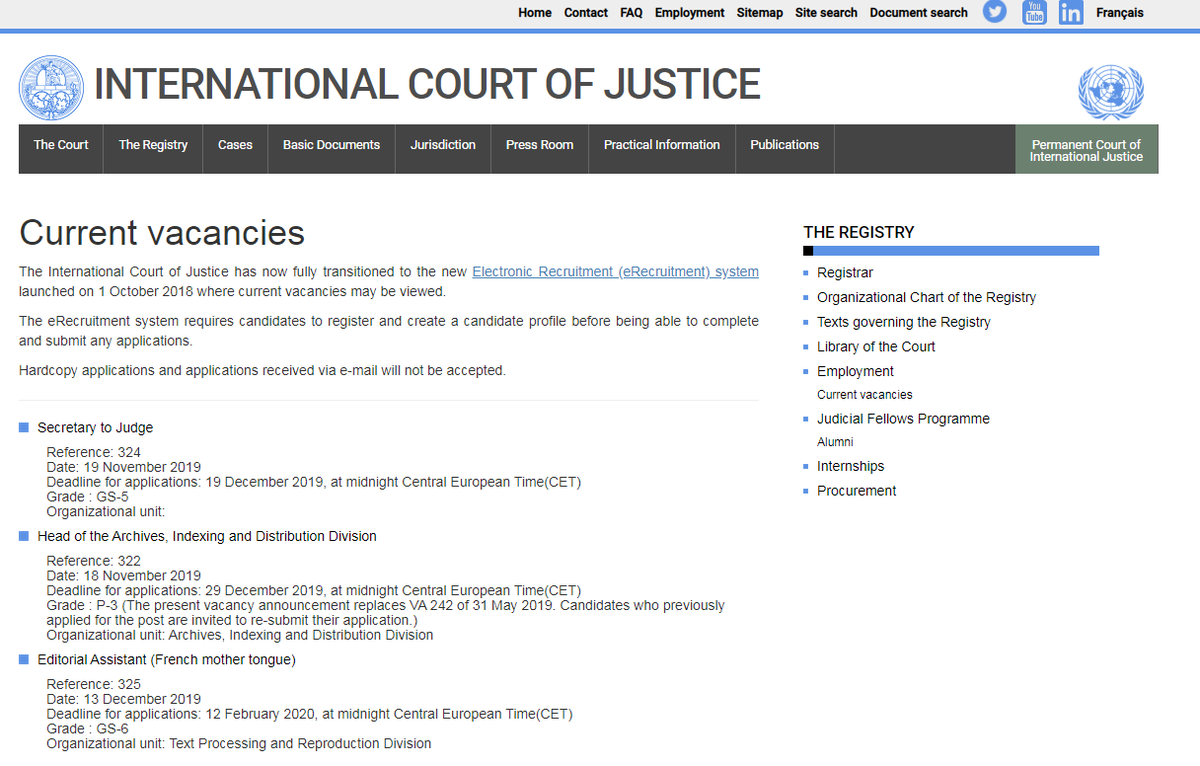1200x766 pixels.
Task: Click the INTERNATIONAL COURT OF JUSTICE title
Action: pyautogui.click(x=427, y=85)
